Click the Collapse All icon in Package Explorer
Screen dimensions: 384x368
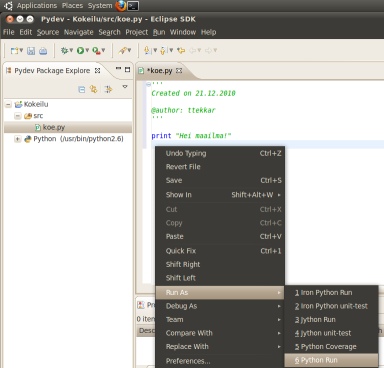click(x=82, y=89)
